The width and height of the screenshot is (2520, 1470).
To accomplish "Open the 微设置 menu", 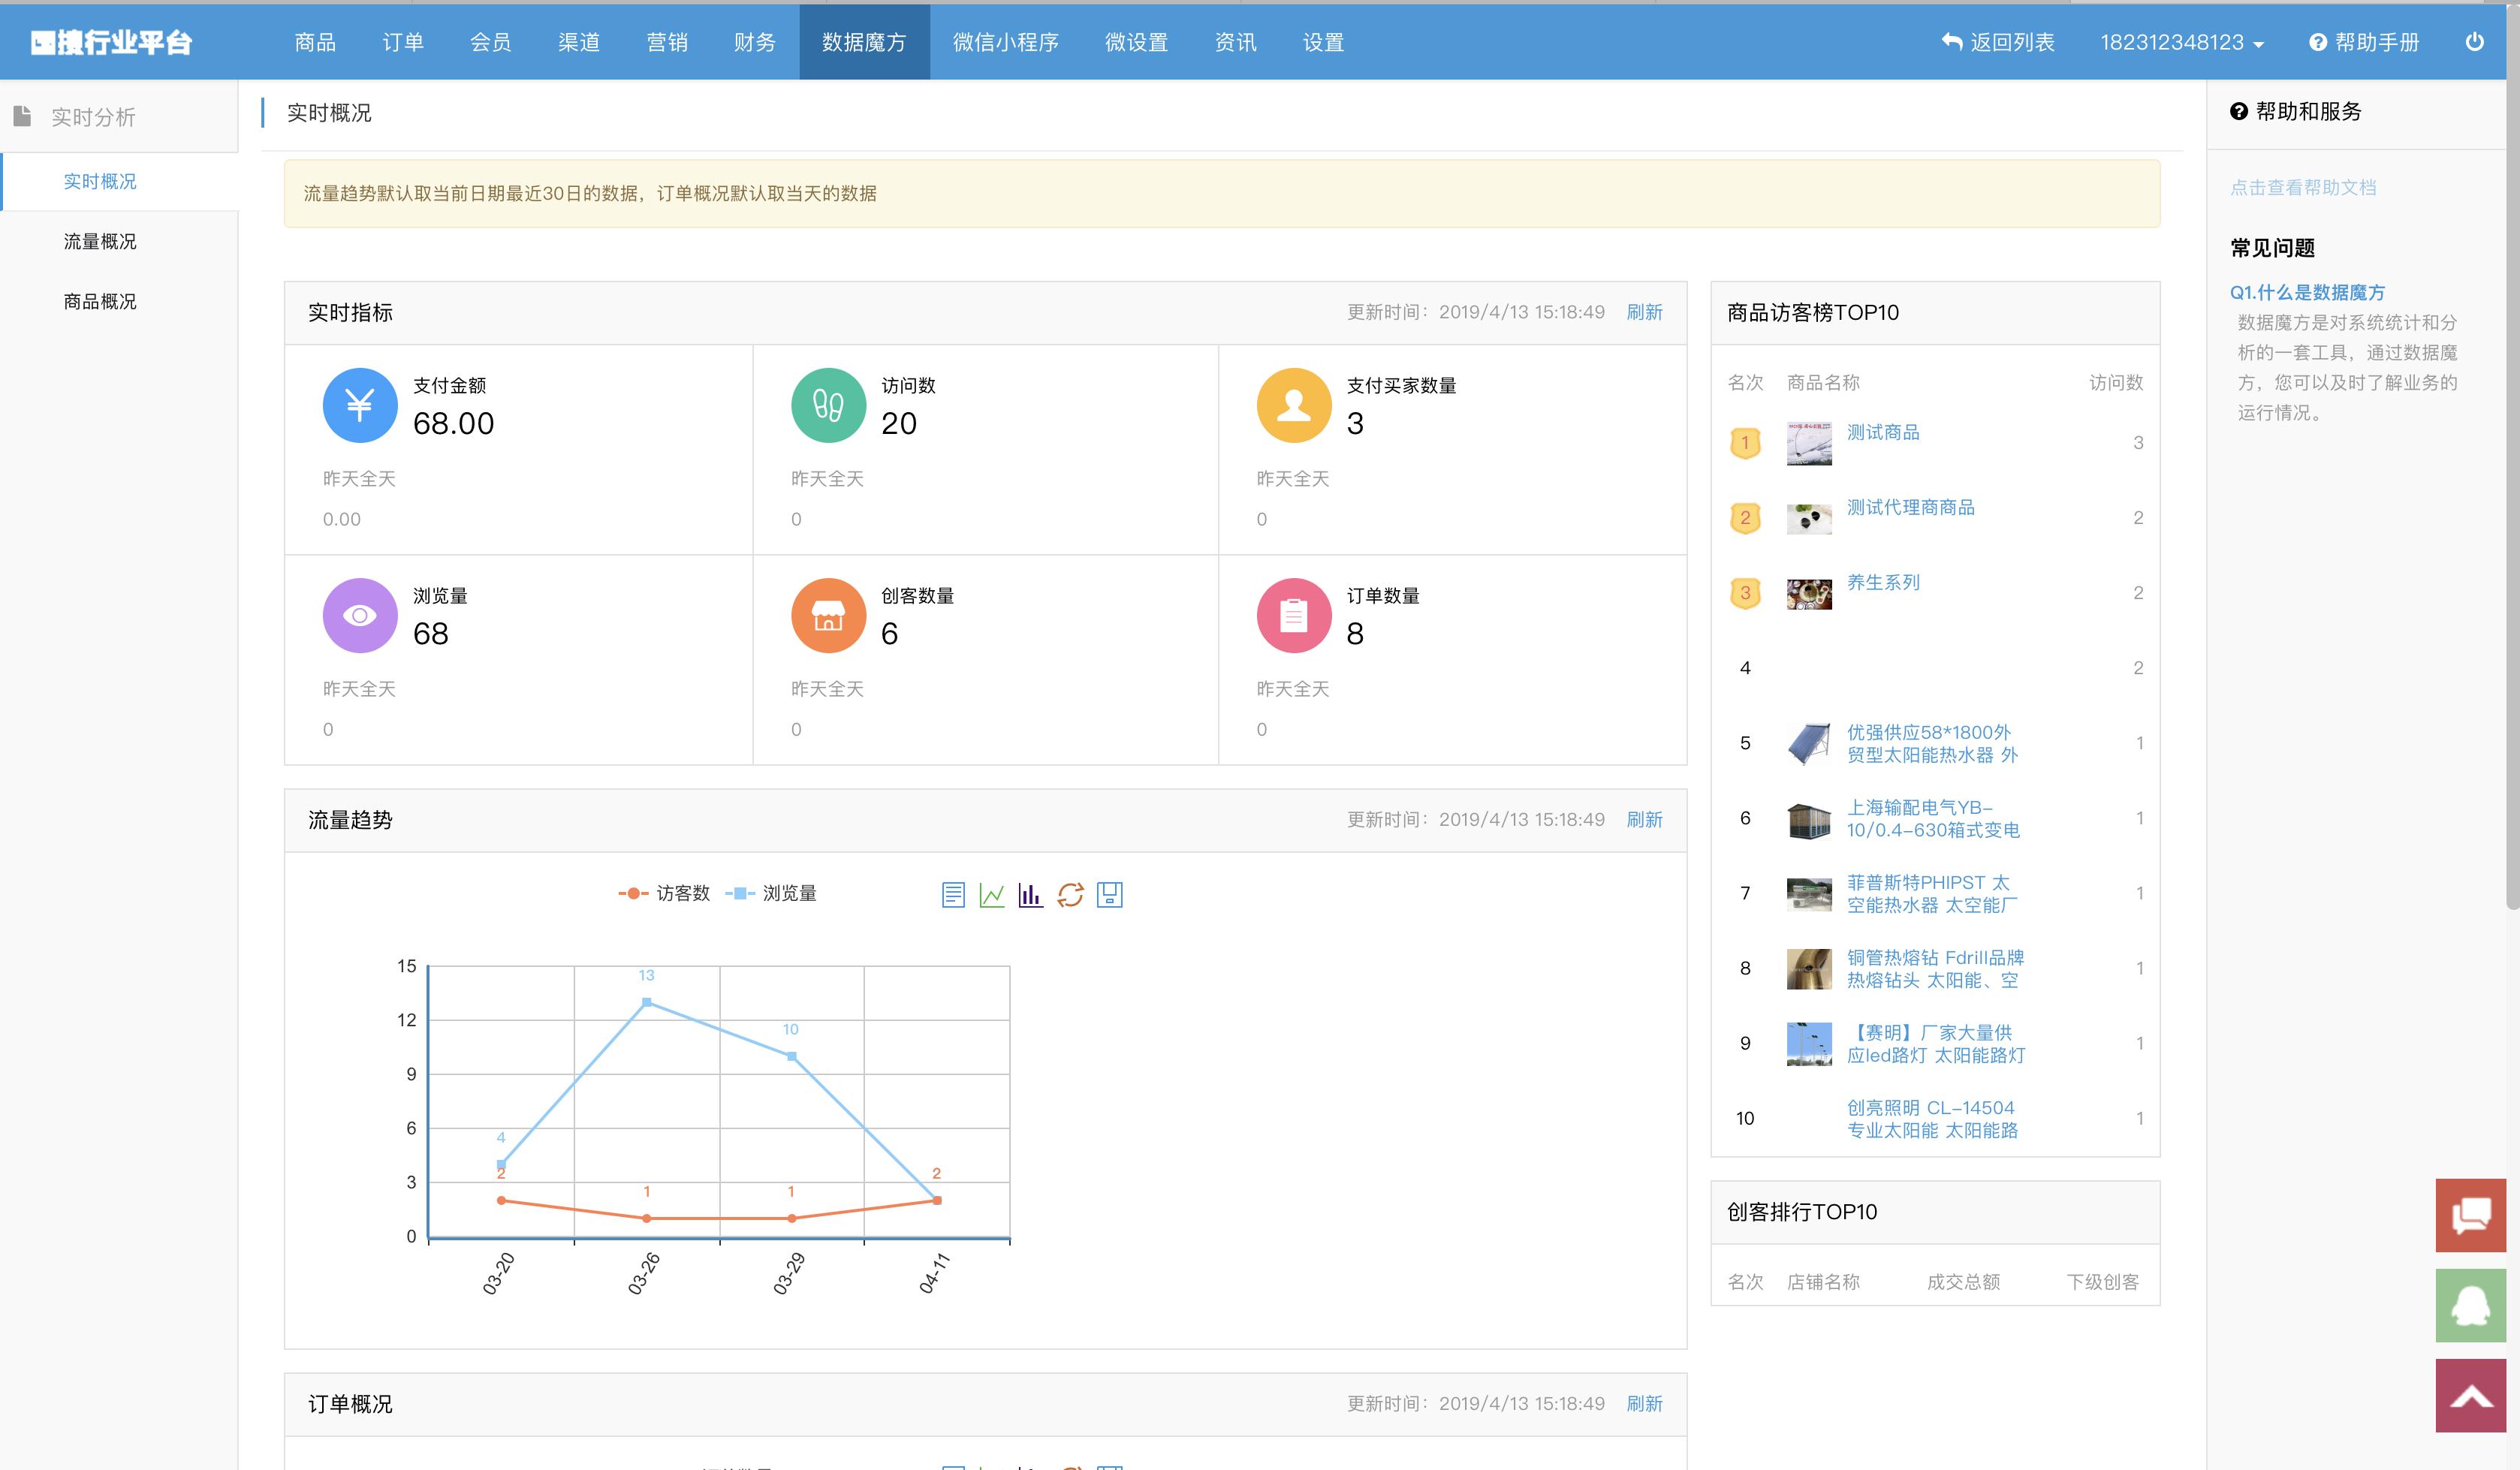I will (1137, 42).
